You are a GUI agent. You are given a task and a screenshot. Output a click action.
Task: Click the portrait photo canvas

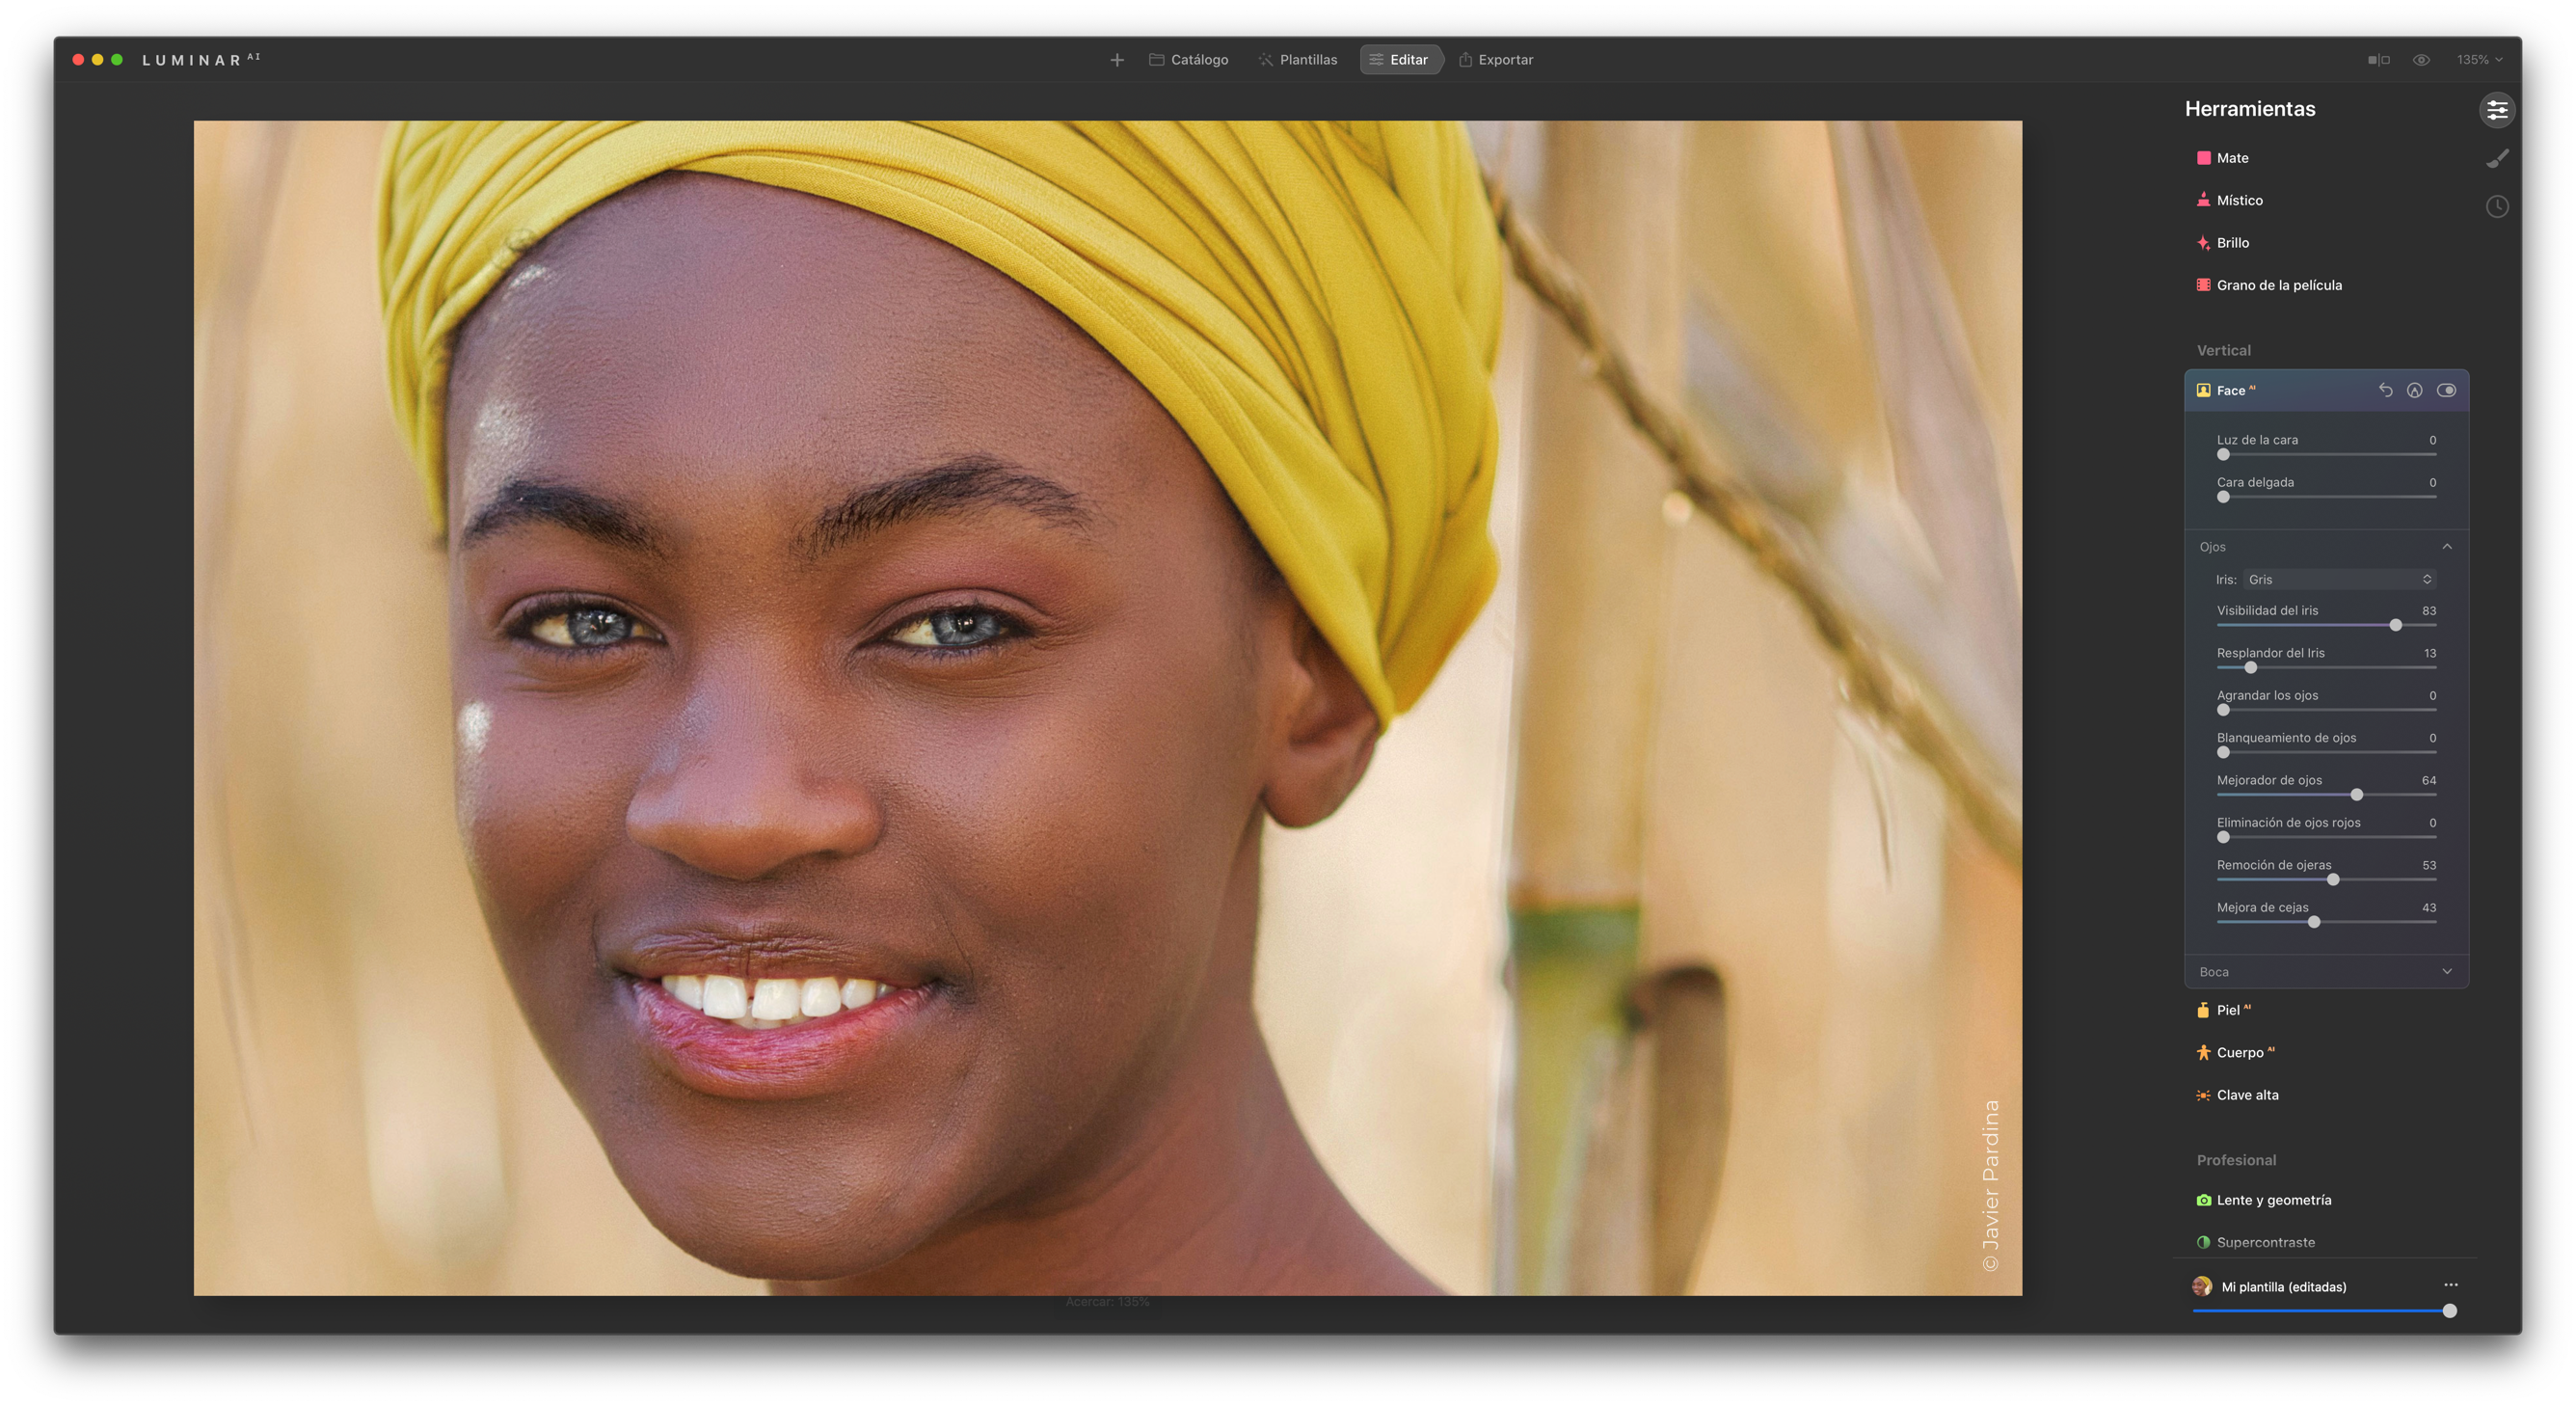(x=1107, y=708)
